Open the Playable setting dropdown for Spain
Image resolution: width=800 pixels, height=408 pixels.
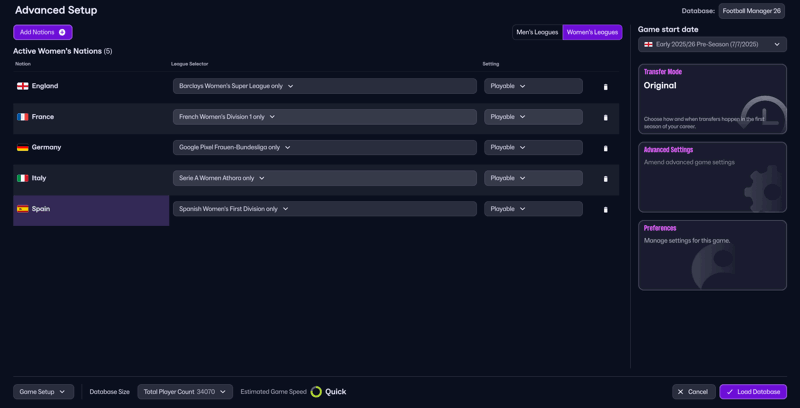pyautogui.click(x=533, y=209)
